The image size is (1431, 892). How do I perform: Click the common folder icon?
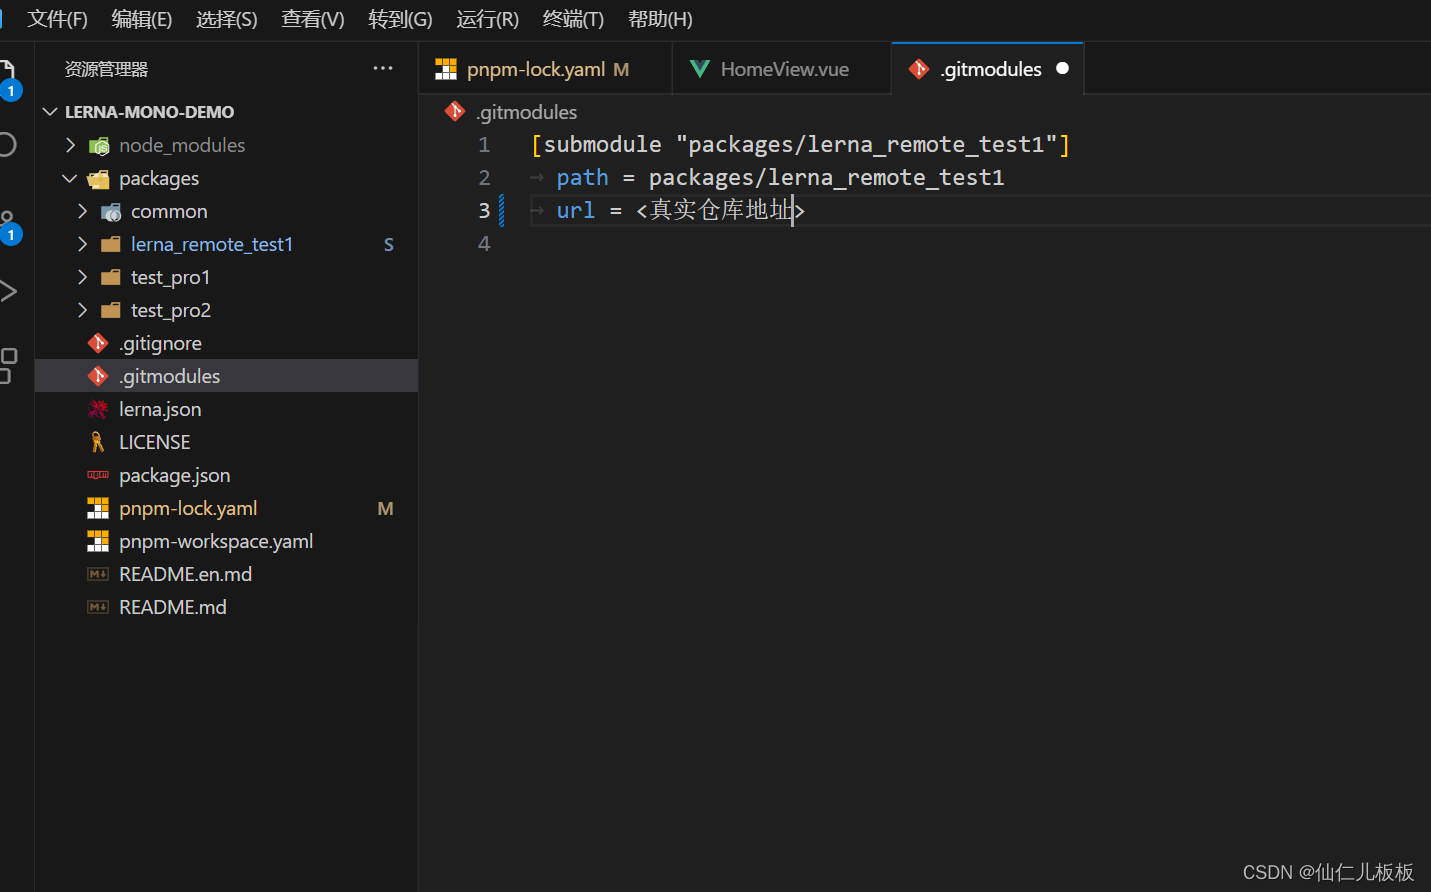tap(111, 212)
